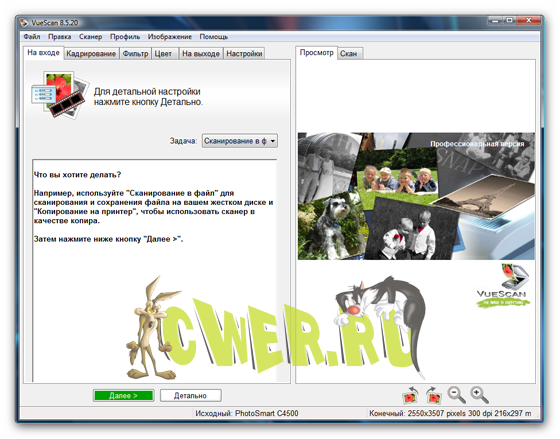This screenshot has width=560, height=439.
Task: Click the photo and filmstrip wizard icon
Action: [x=59, y=94]
